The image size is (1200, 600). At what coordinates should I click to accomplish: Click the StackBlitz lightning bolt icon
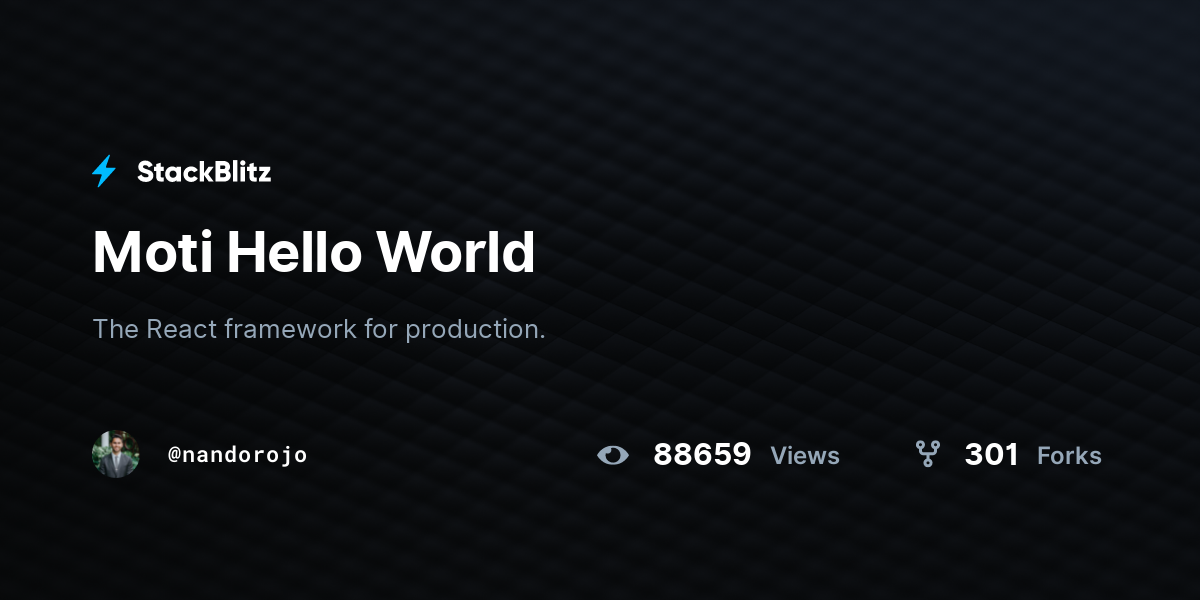tap(104, 172)
